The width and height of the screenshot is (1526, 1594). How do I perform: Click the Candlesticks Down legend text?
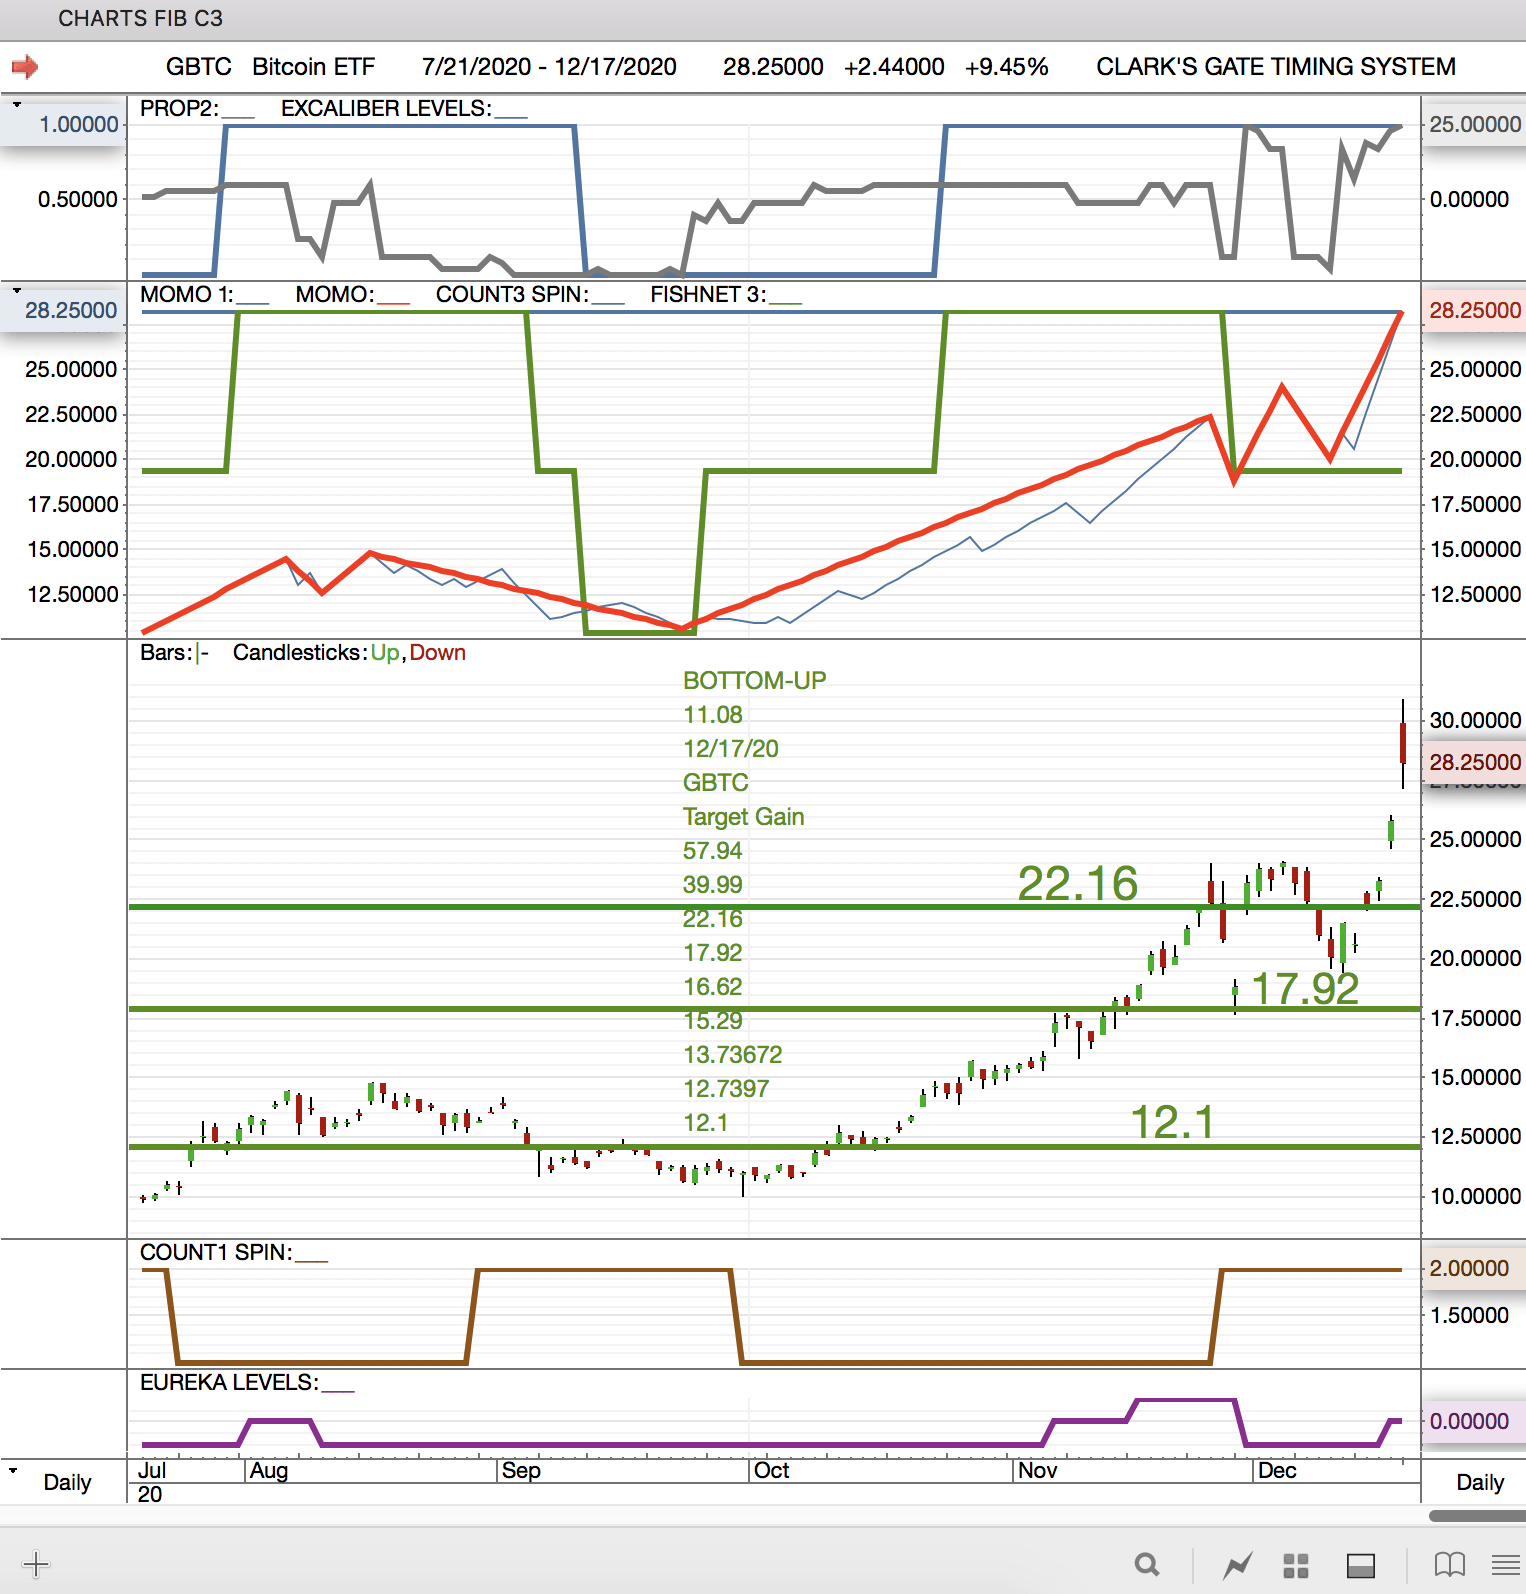click(x=438, y=652)
